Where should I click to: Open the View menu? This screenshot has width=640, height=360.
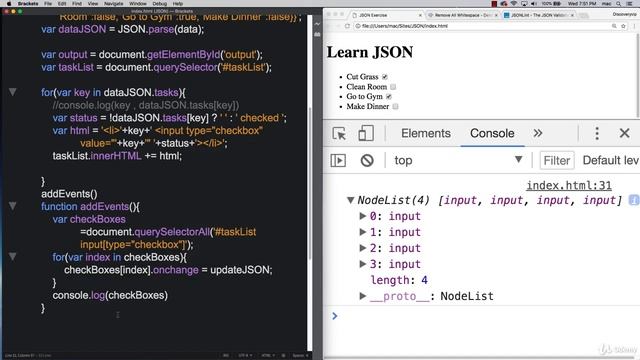[x=93, y=3]
